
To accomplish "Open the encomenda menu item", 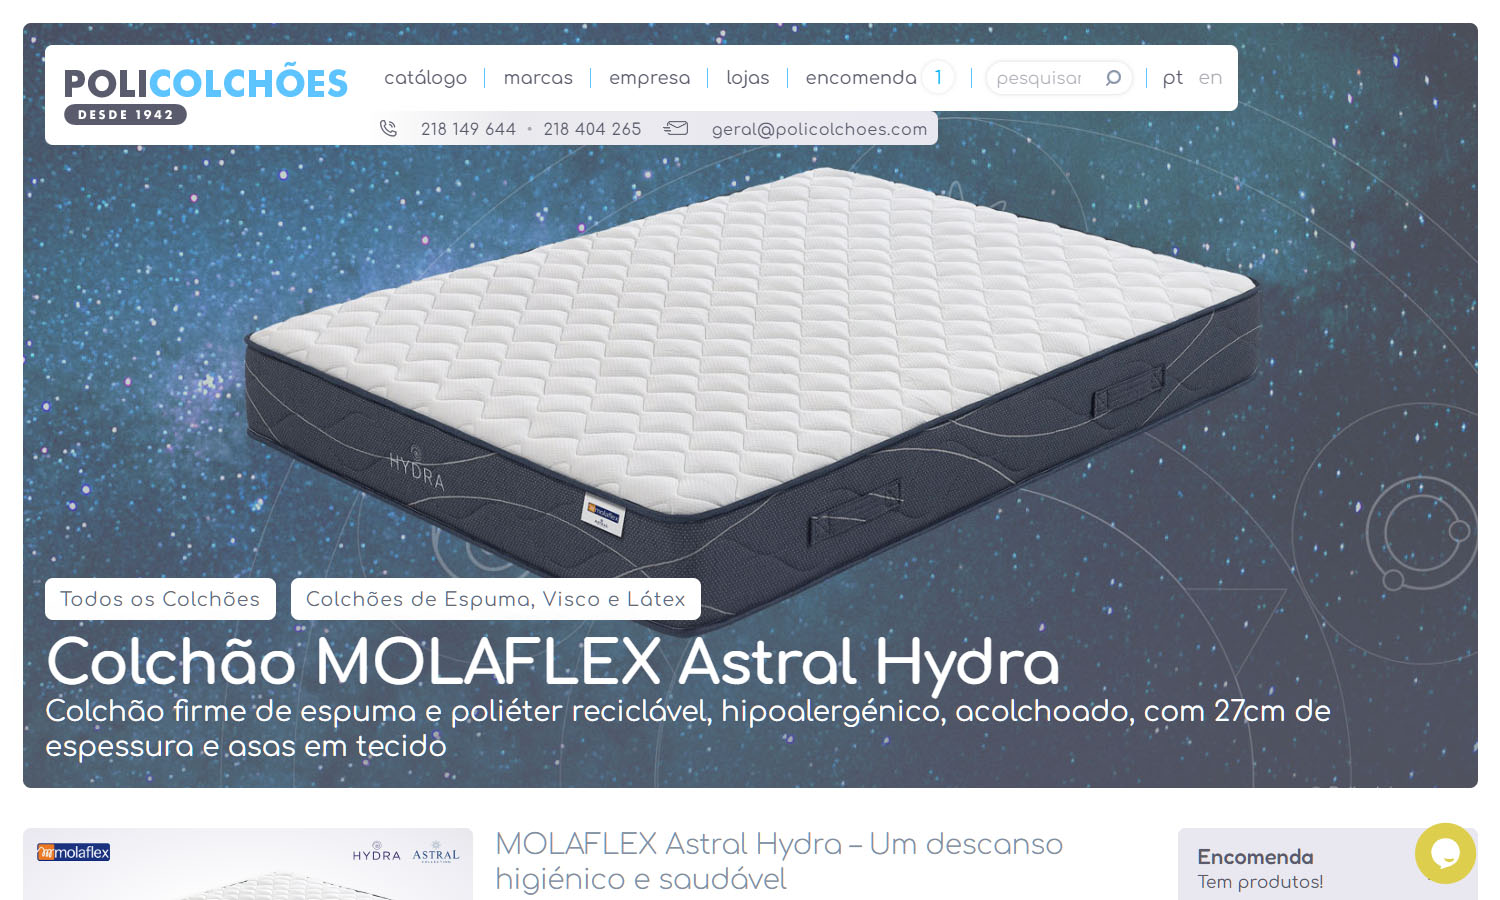I will (x=860, y=78).
